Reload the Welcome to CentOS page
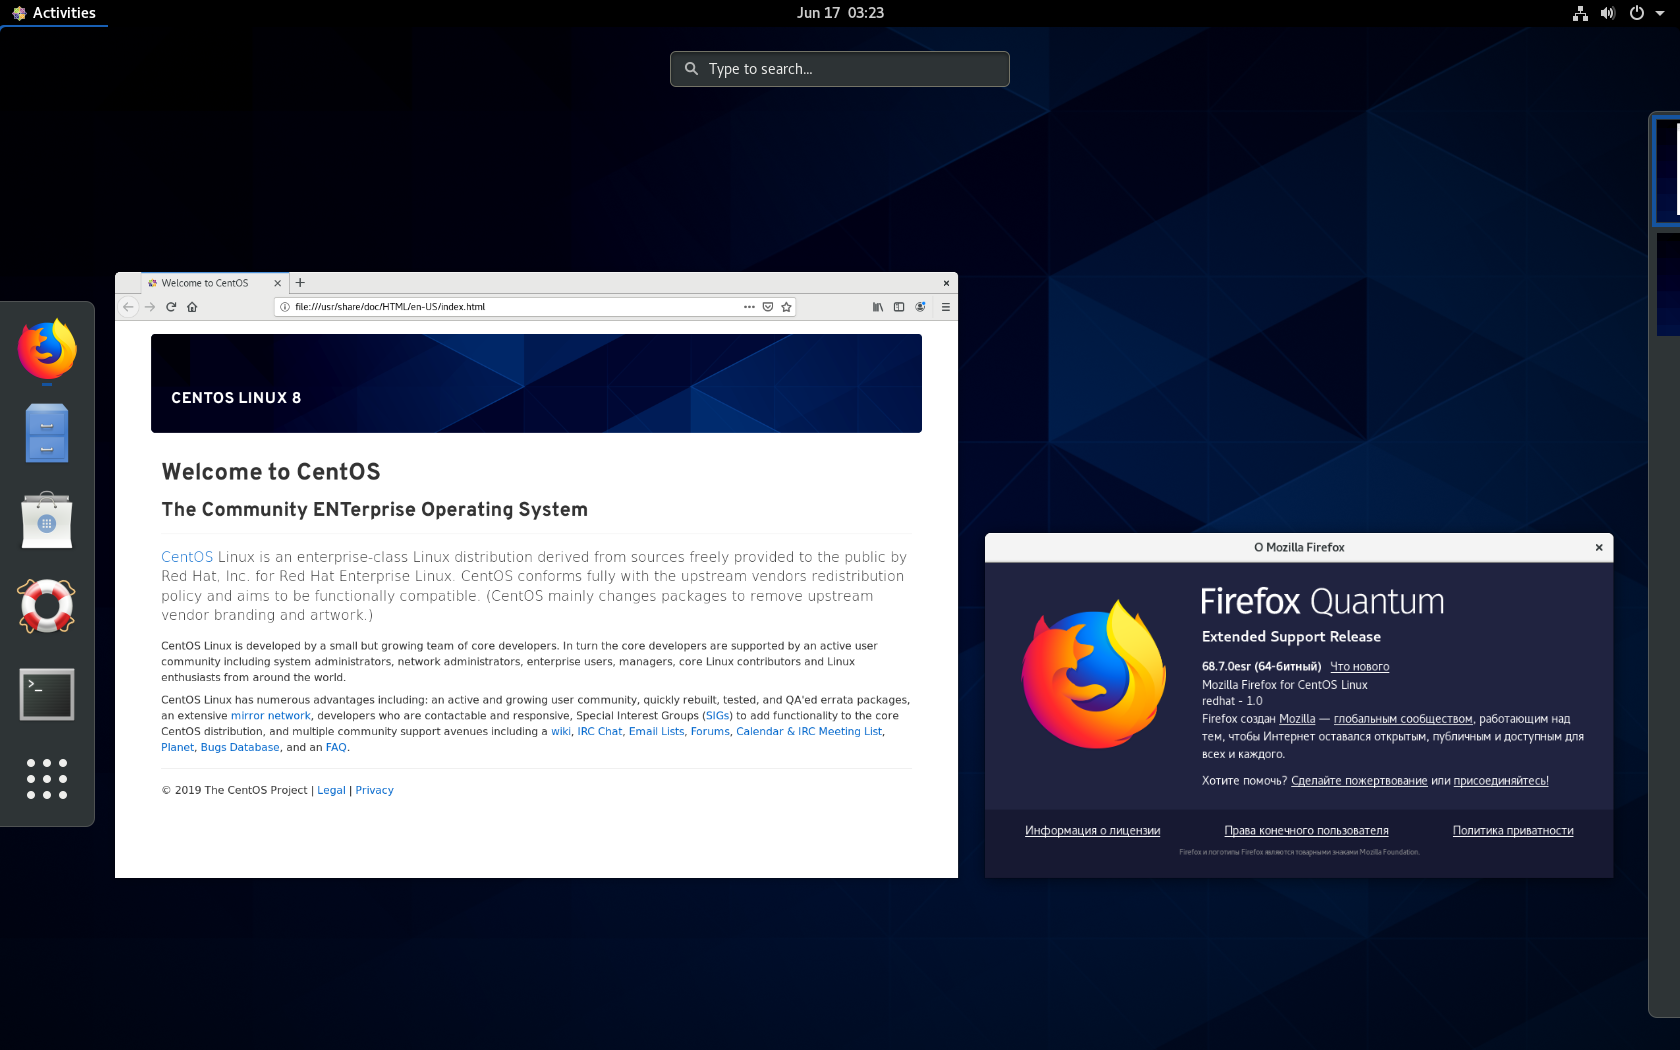 point(171,307)
